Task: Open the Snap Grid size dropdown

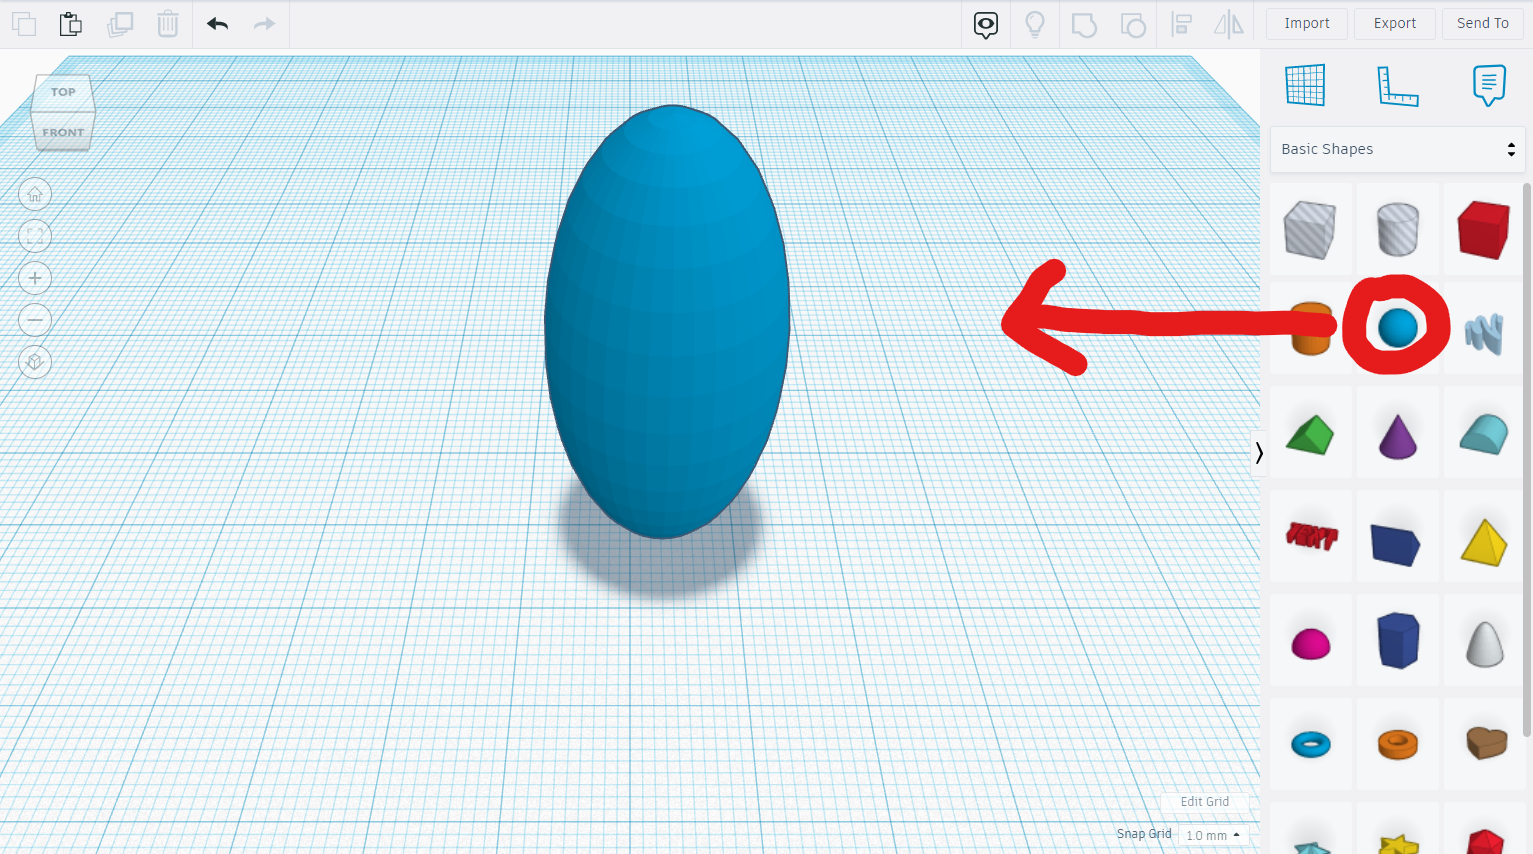Action: coord(1212,834)
